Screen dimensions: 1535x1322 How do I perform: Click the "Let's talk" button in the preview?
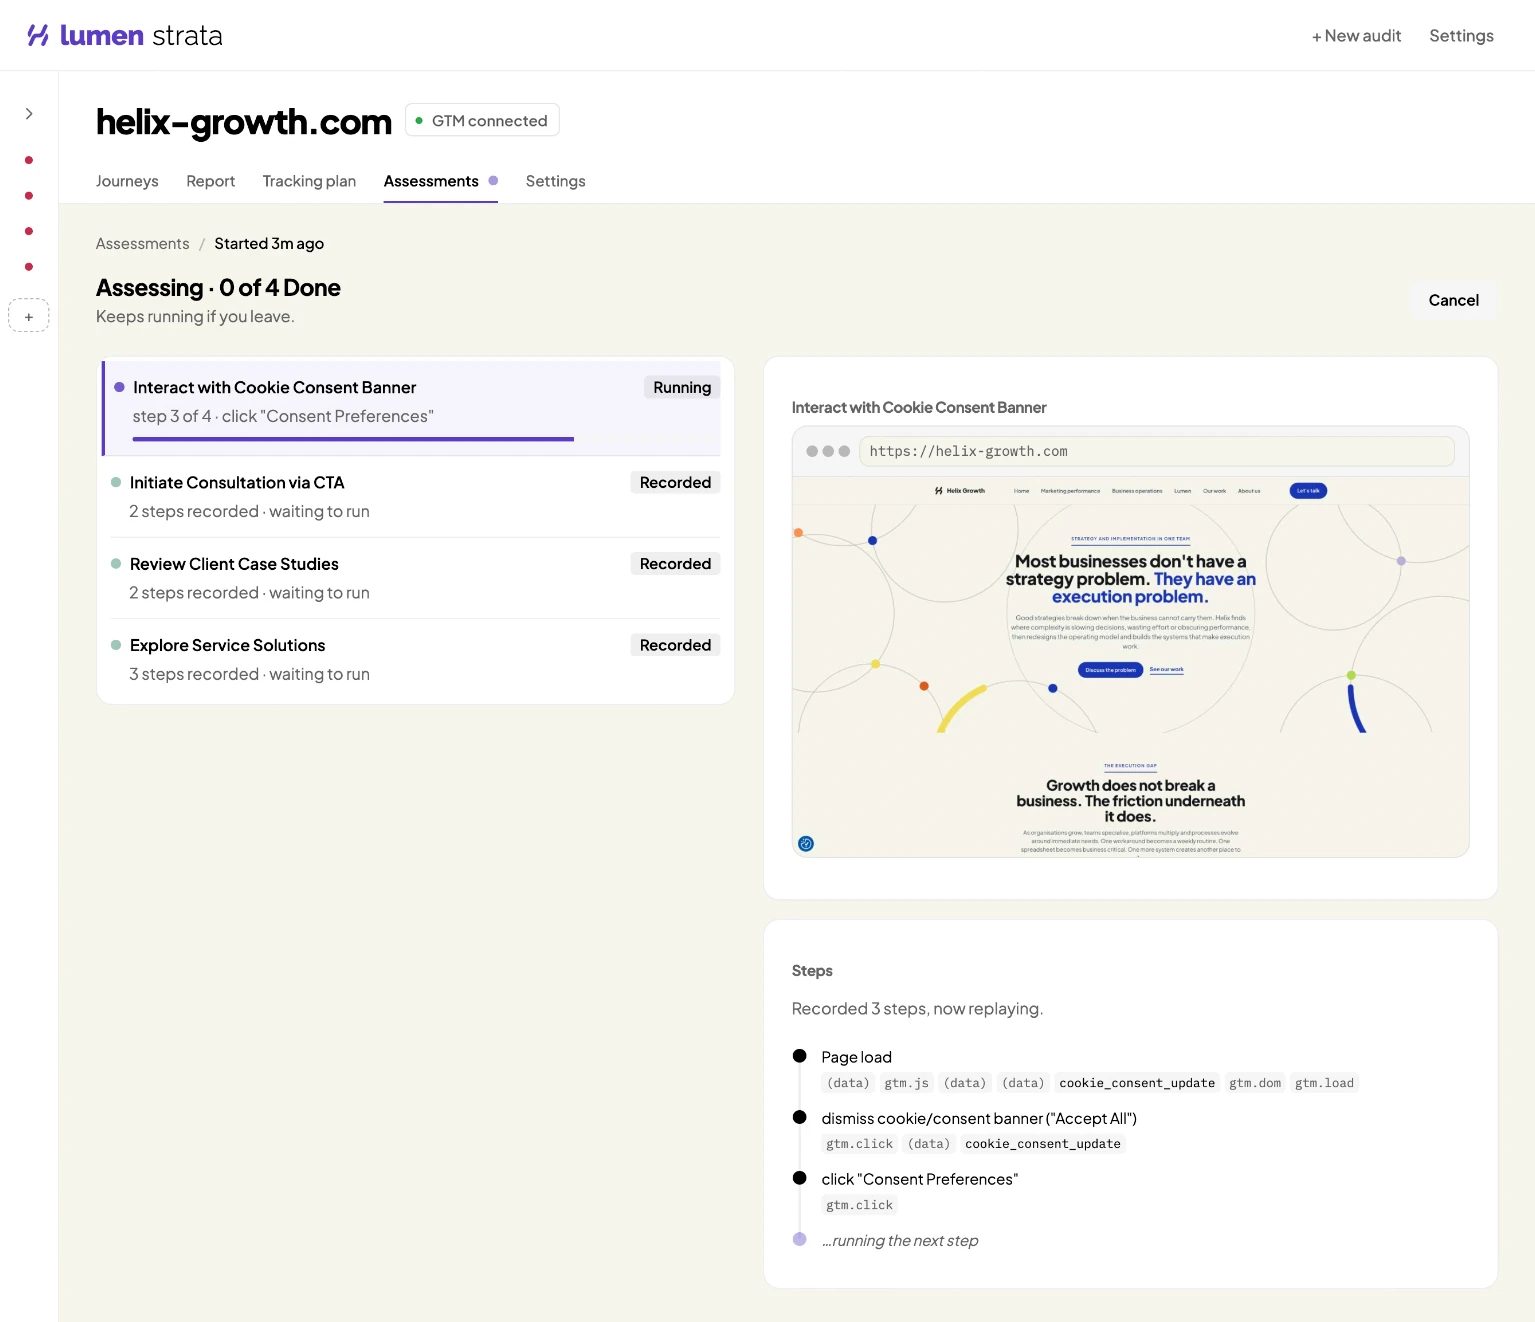click(x=1308, y=491)
